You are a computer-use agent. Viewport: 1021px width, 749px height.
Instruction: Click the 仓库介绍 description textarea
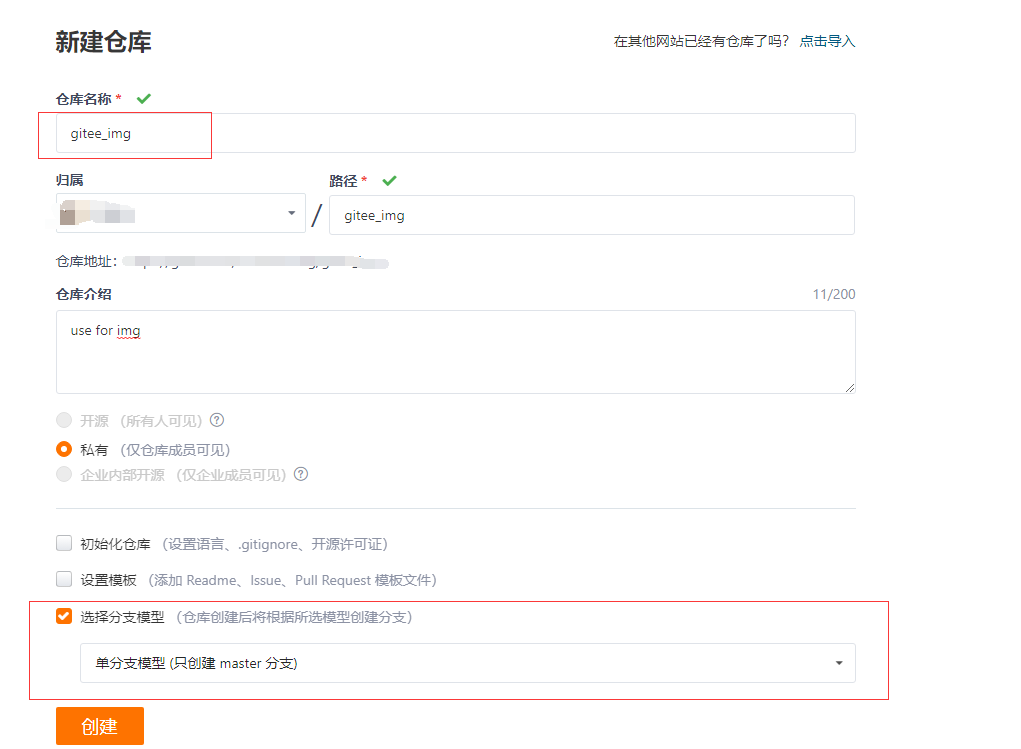tap(456, 352)
